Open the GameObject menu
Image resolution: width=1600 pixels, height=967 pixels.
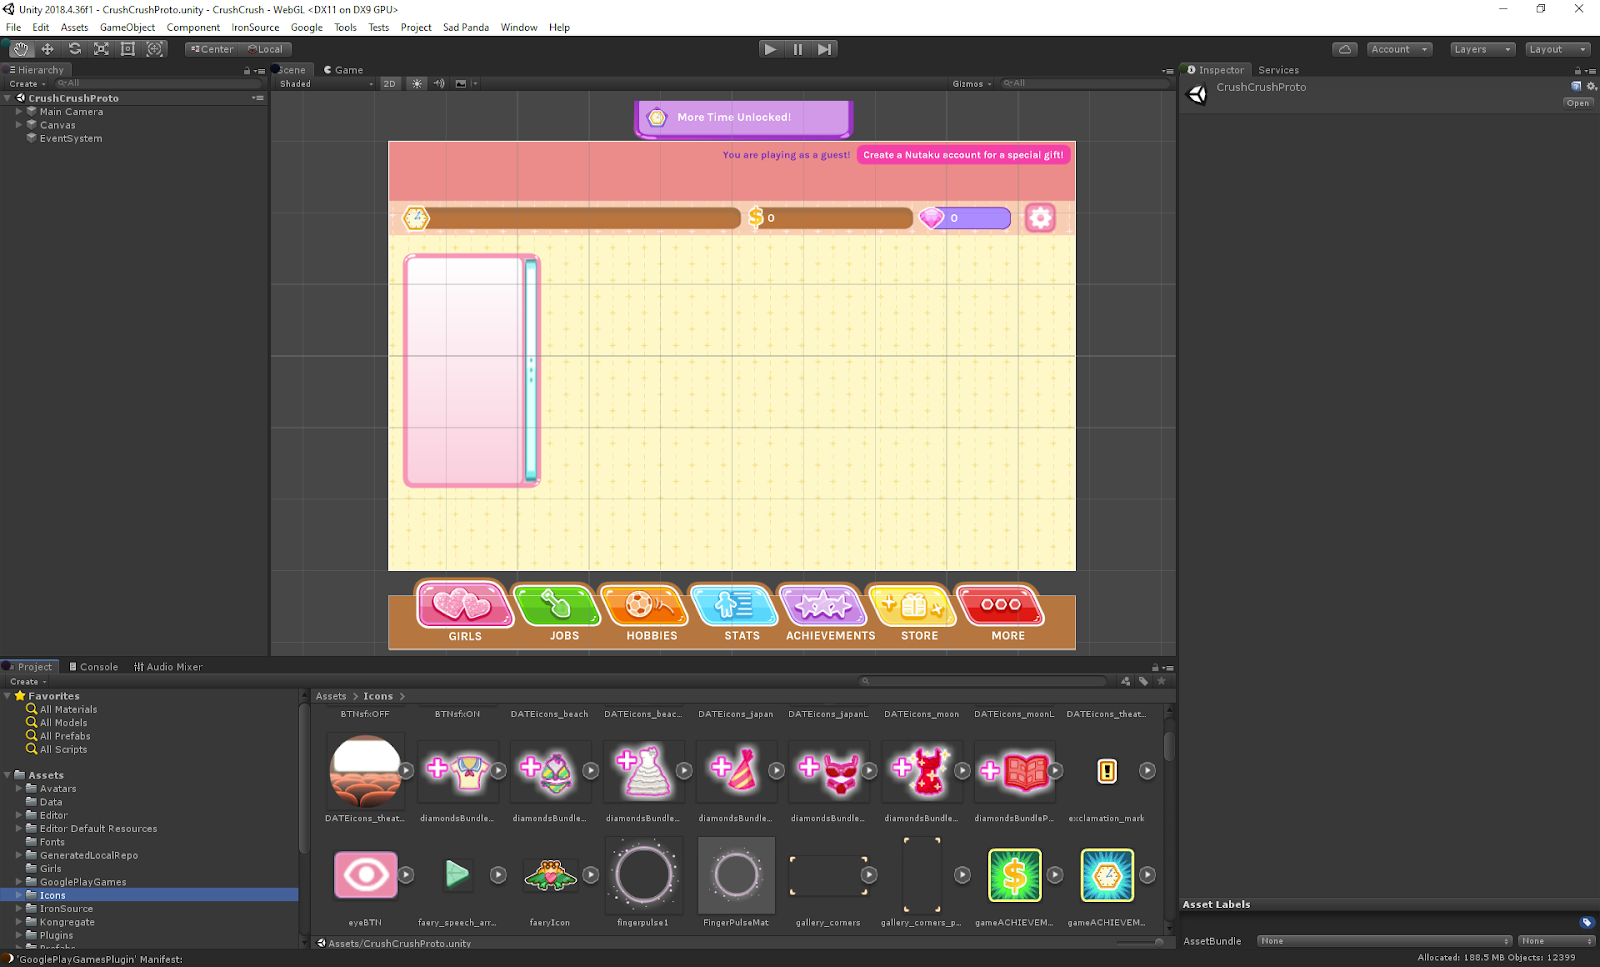[x=127, y=27]
